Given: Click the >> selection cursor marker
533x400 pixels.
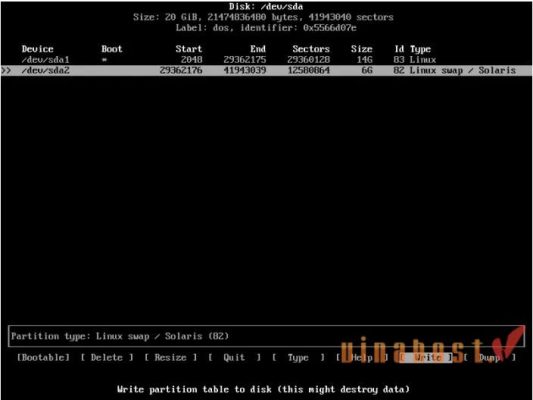Looking at the screenshot, I should pyautogui.click(x=6, y=70).
